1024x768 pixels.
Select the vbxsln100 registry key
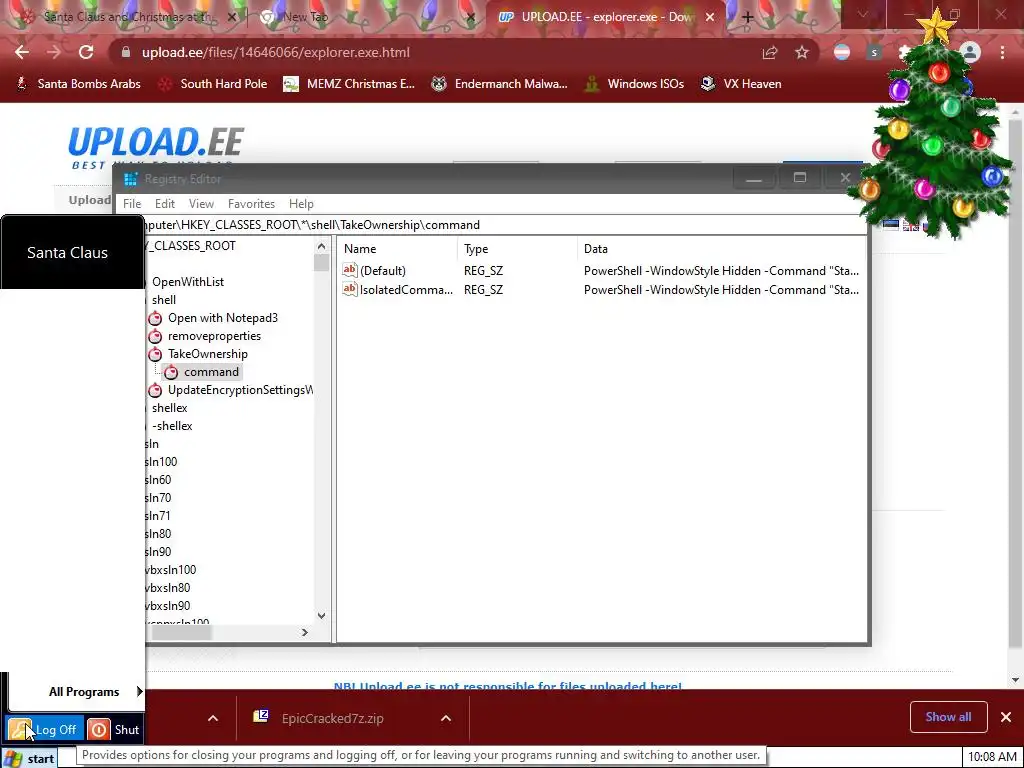click(x=170, y=569)
